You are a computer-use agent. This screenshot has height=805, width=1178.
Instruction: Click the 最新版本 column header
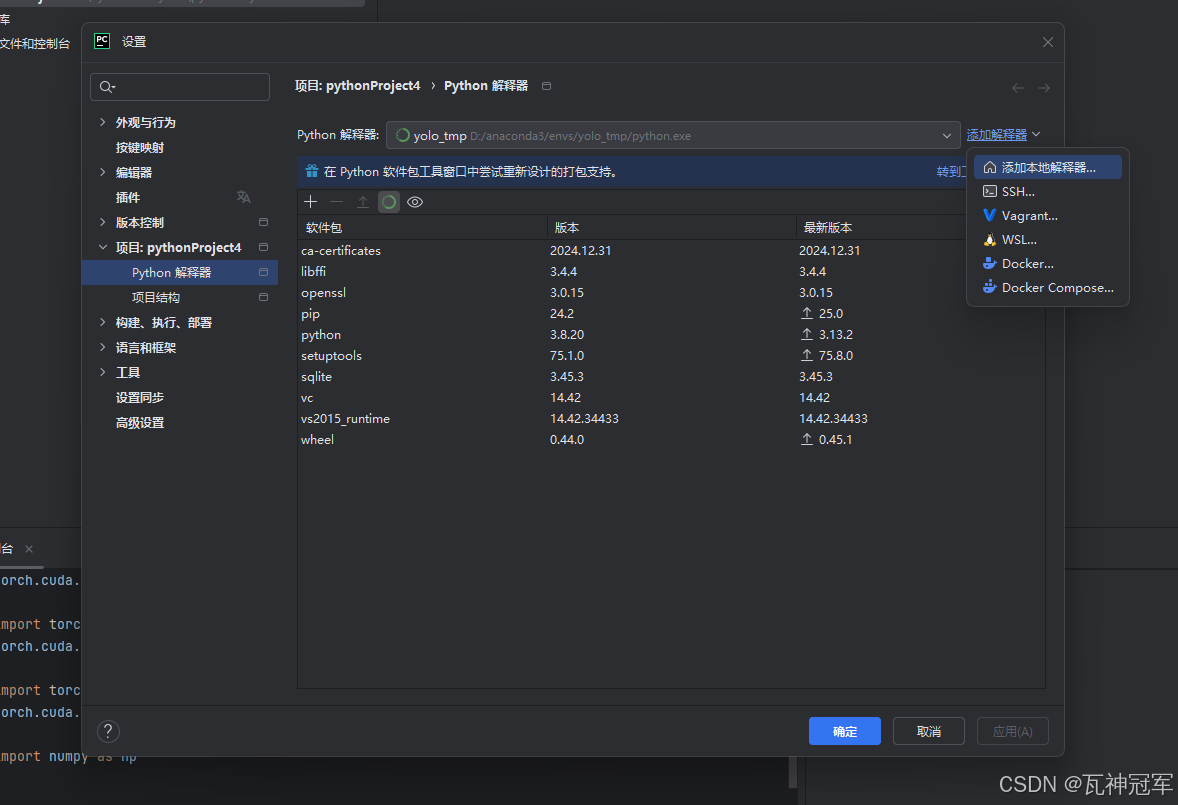pos(880,228)
